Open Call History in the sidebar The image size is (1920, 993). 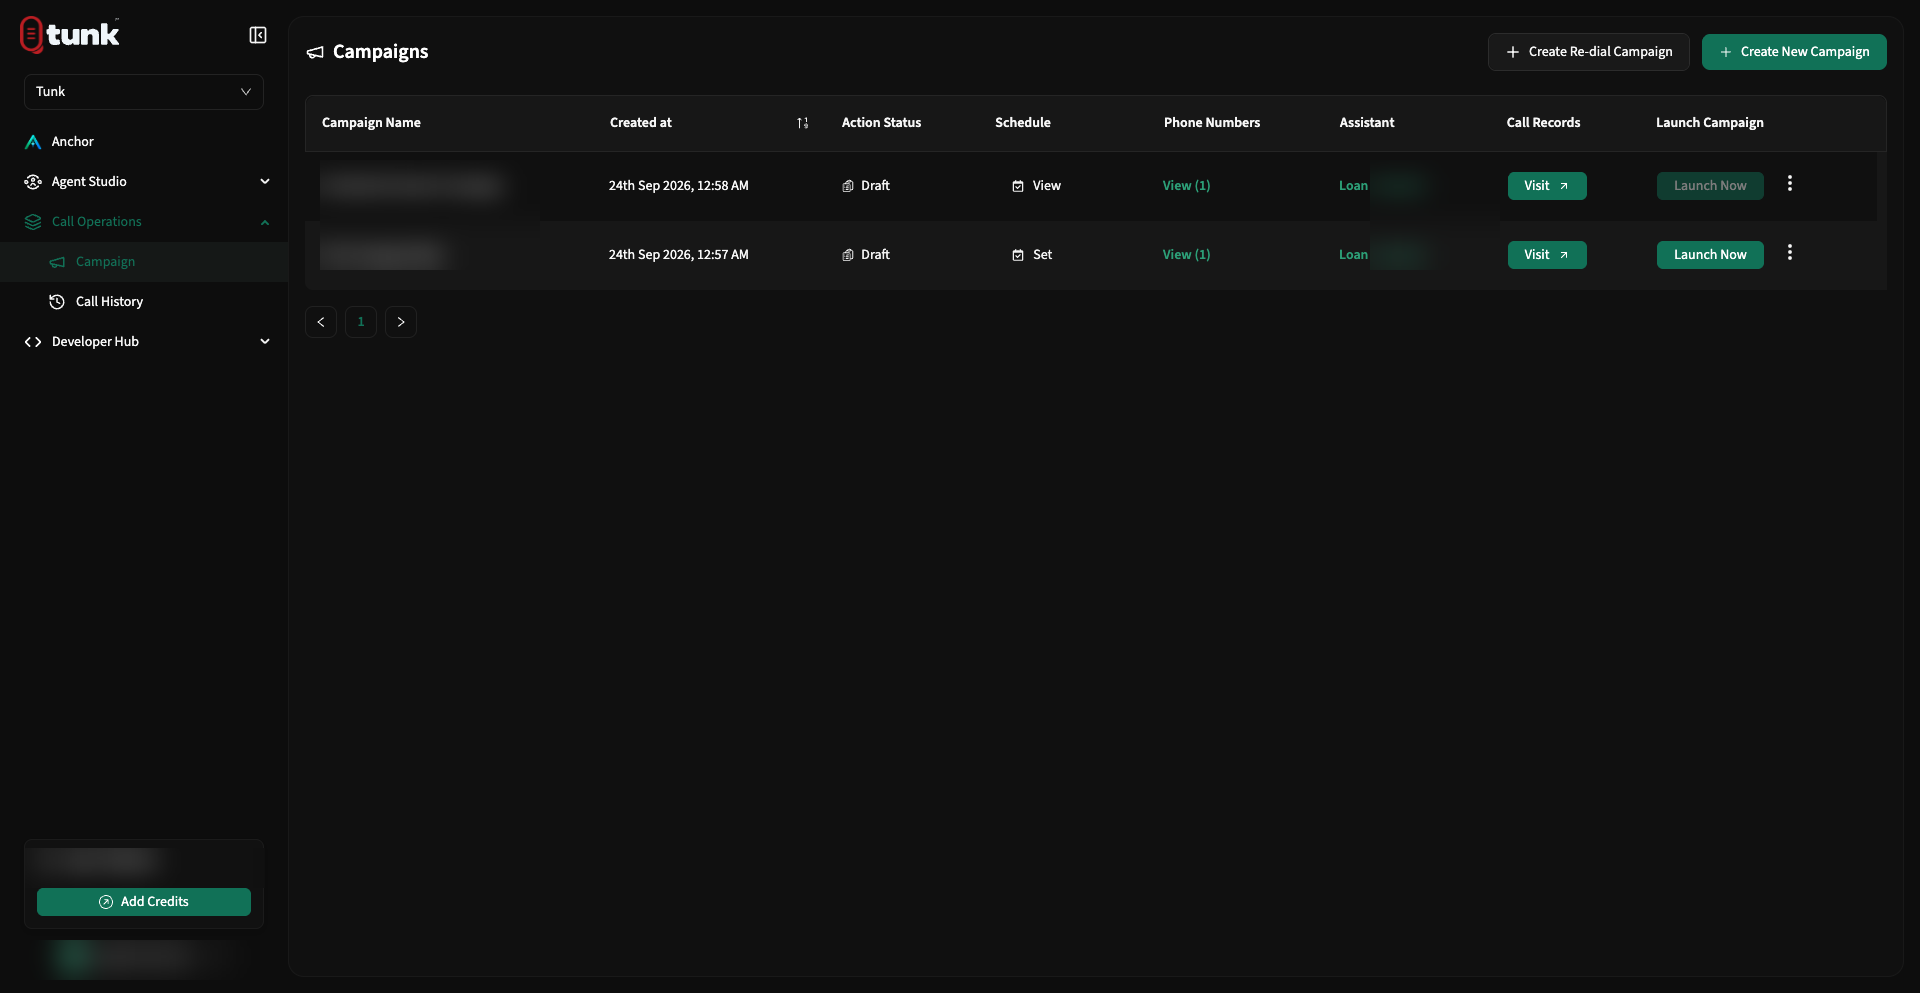tap(144, 302)
